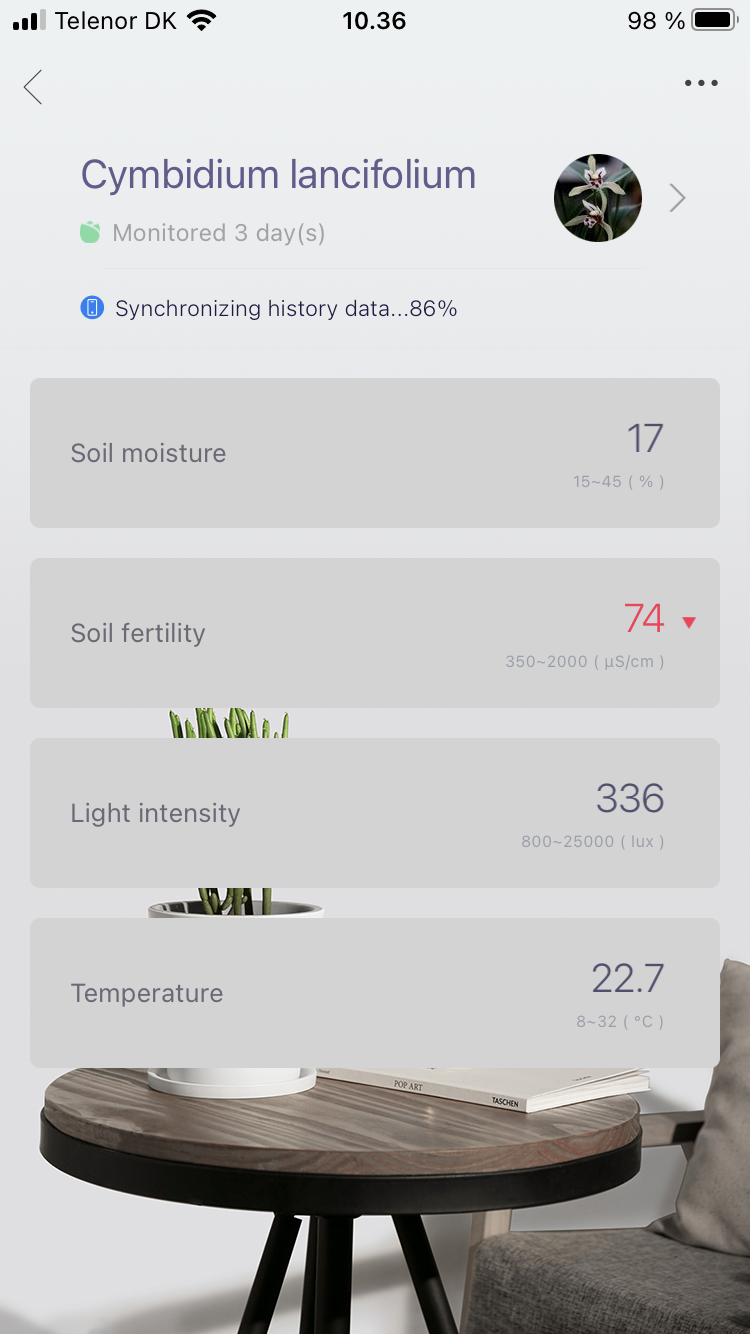Tap the temperature reading 22.7
The height and width of the screenshot is (1334, 750).
point(627,979)
